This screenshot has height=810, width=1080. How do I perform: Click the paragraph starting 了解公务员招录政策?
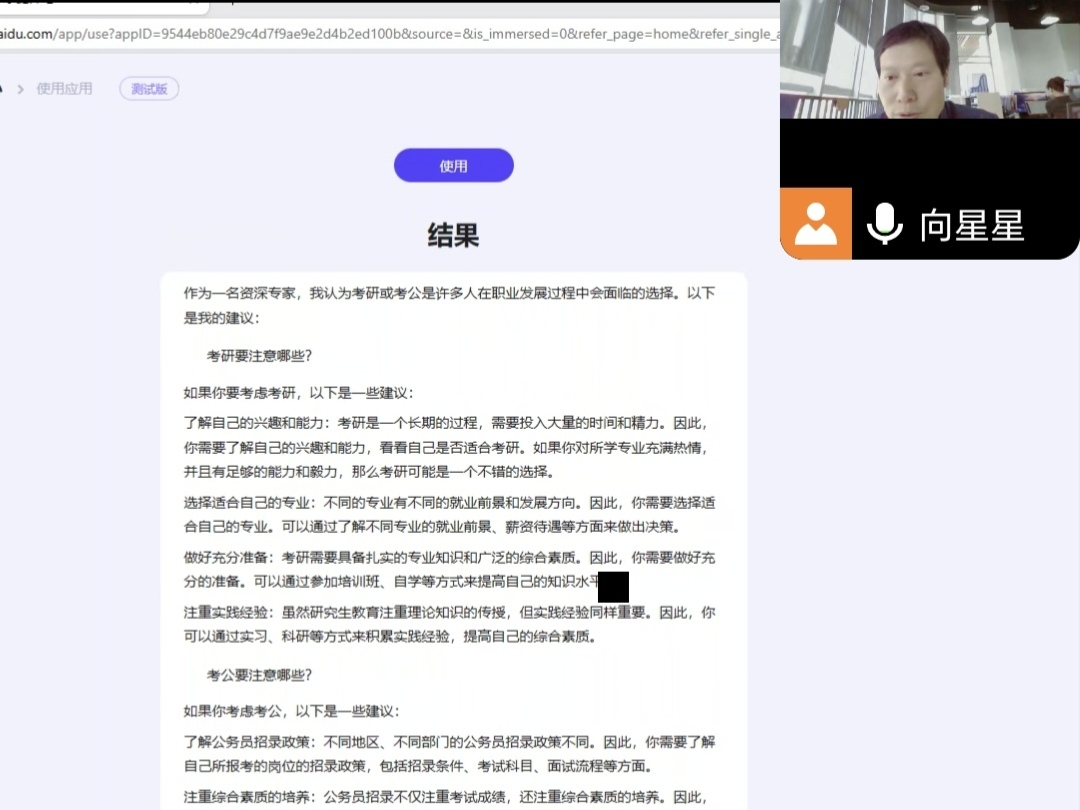(x=449, y=754)
